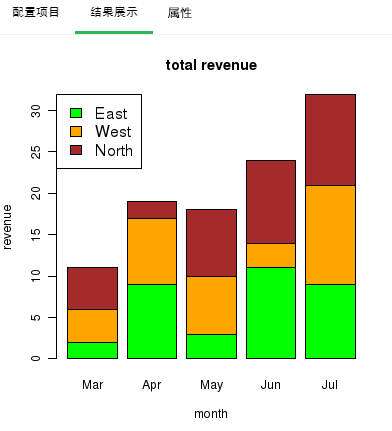Click the East legend label
The width and height of the screenshot is (392, 431).
pos(111,113)
